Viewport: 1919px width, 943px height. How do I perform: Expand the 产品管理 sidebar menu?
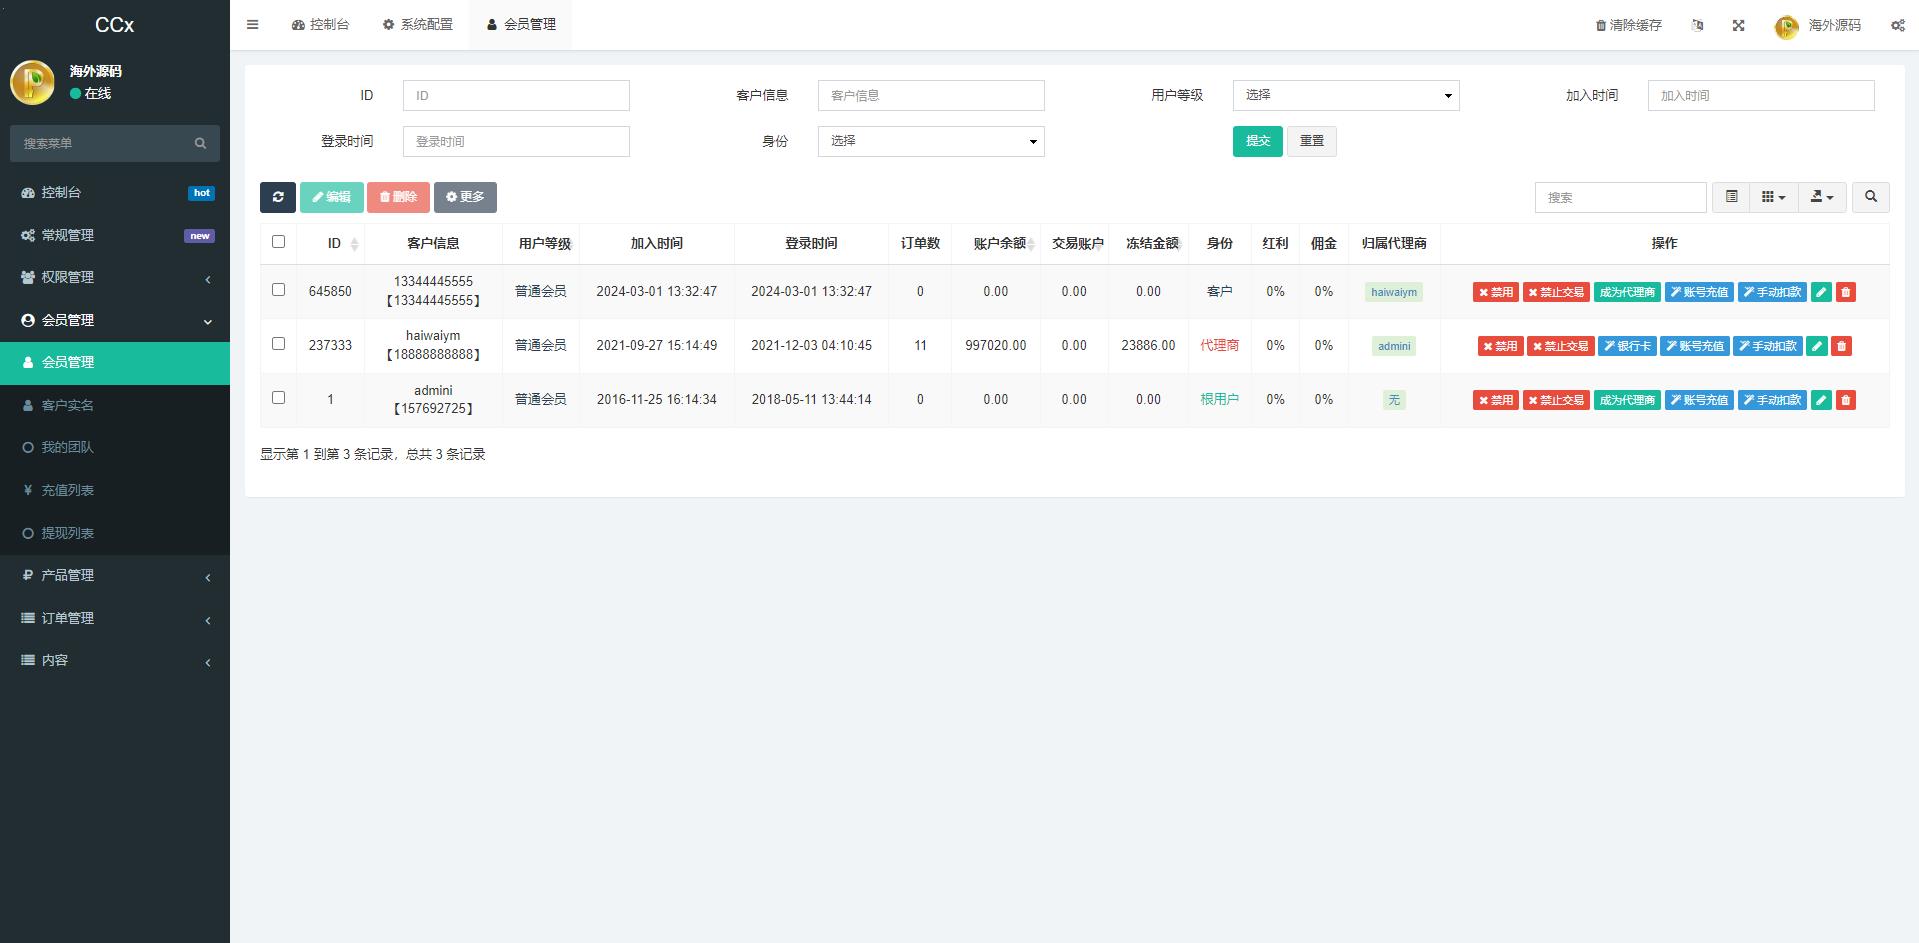(x=67, y=575)
